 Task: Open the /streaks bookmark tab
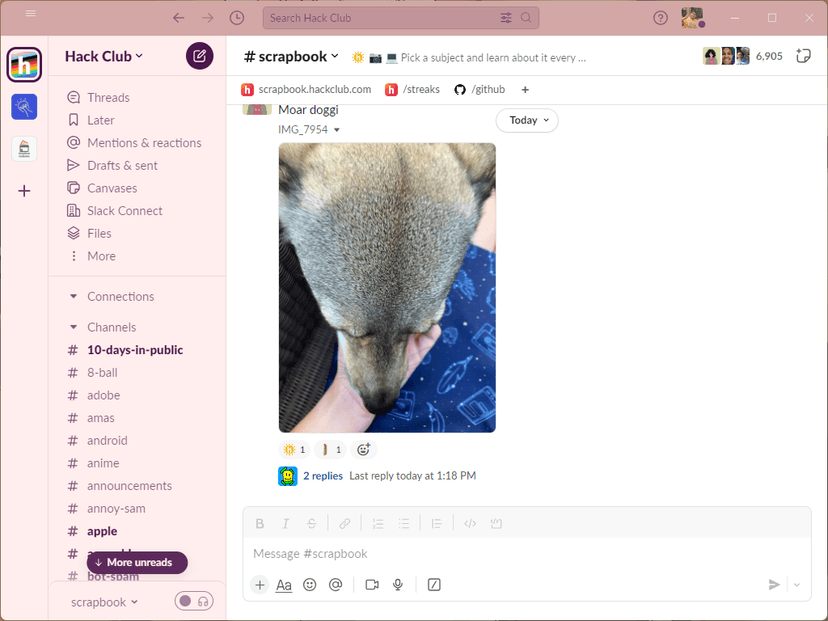pos(412,89)
